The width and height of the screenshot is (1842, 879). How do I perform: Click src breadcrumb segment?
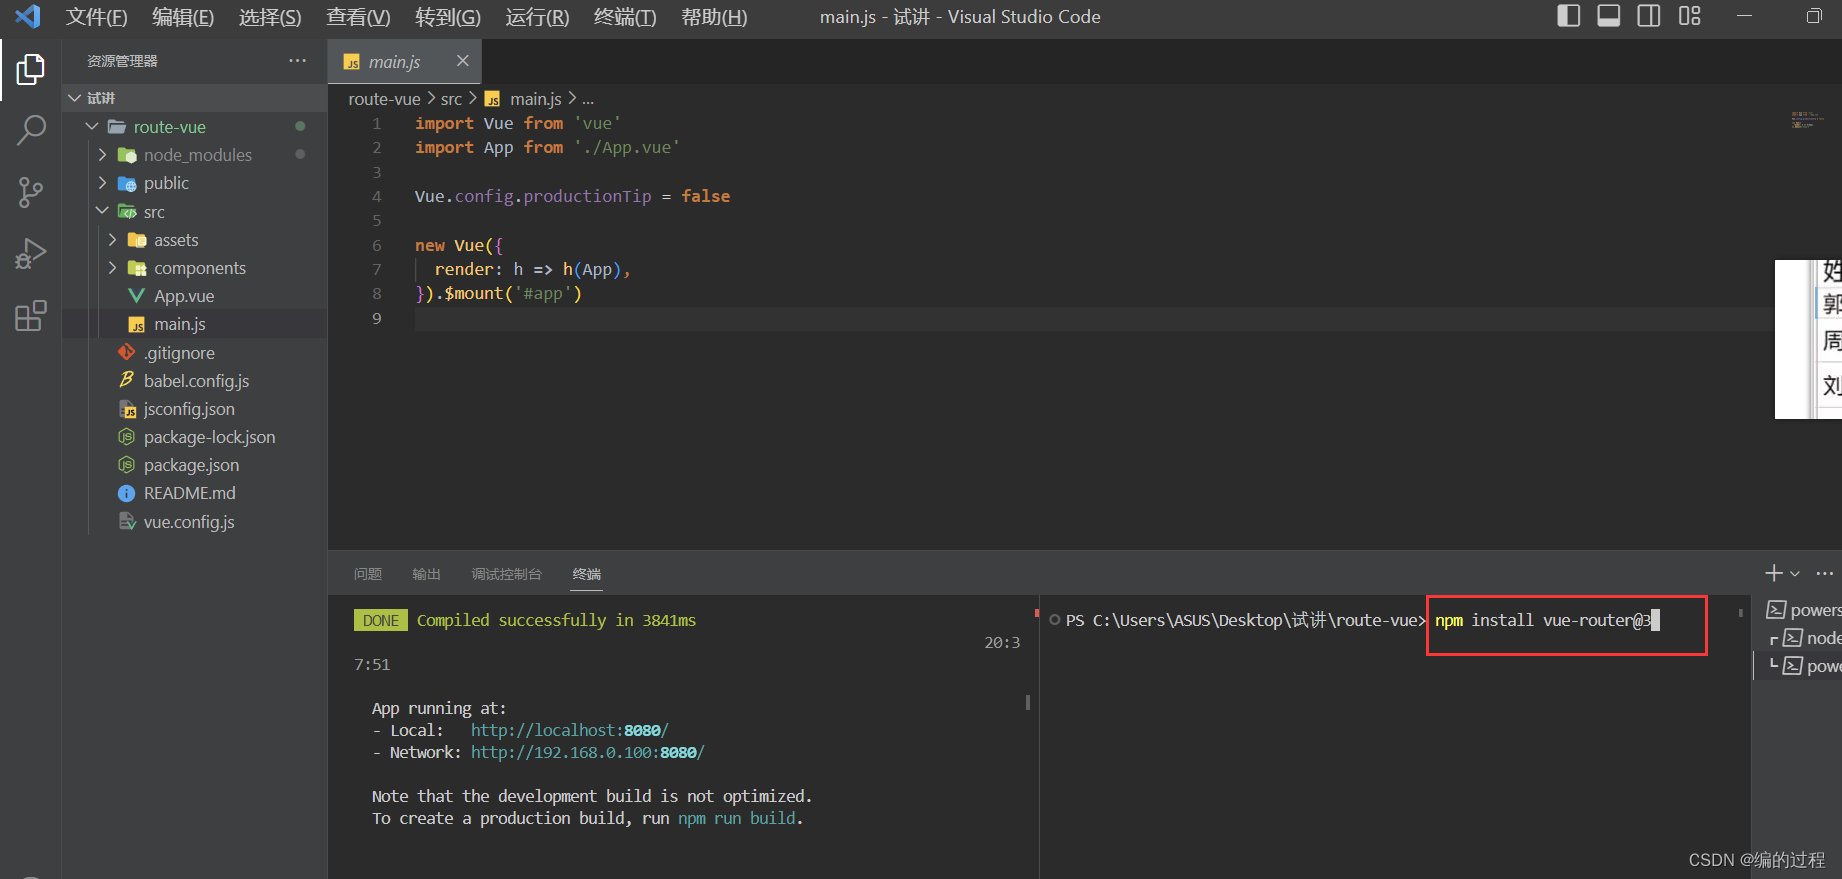pos(451,99)
